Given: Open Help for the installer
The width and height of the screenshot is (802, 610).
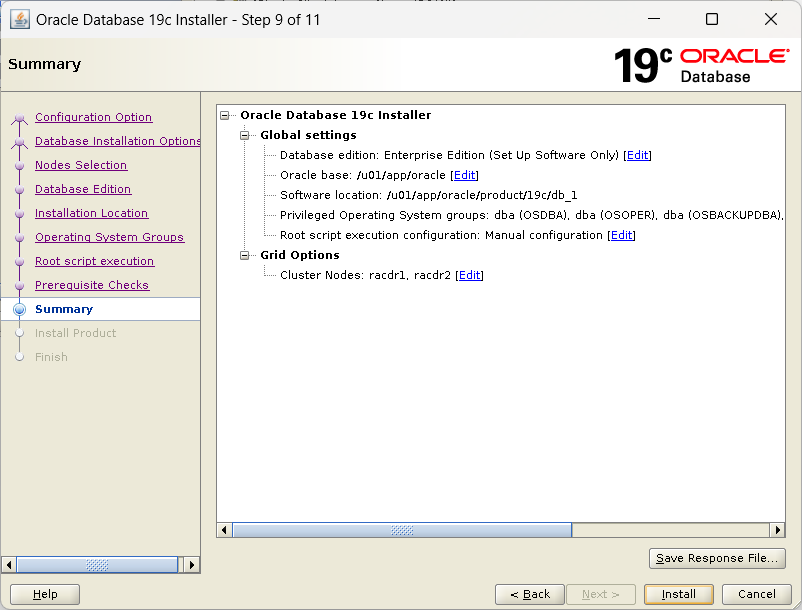Looking at the screenshot, I should point(45,594).
